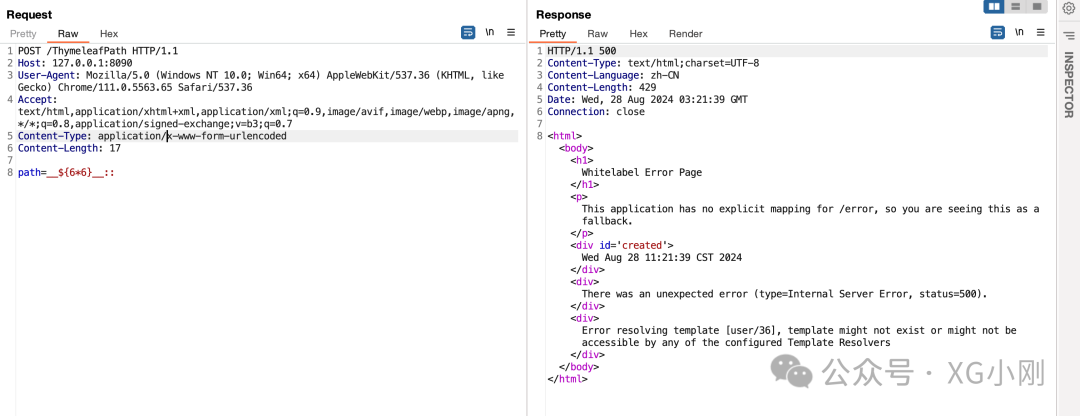This screenshot has height=416, width=1080.
Task: Open the Request panel hamburger options menu
Action: (x=511, y=32)
